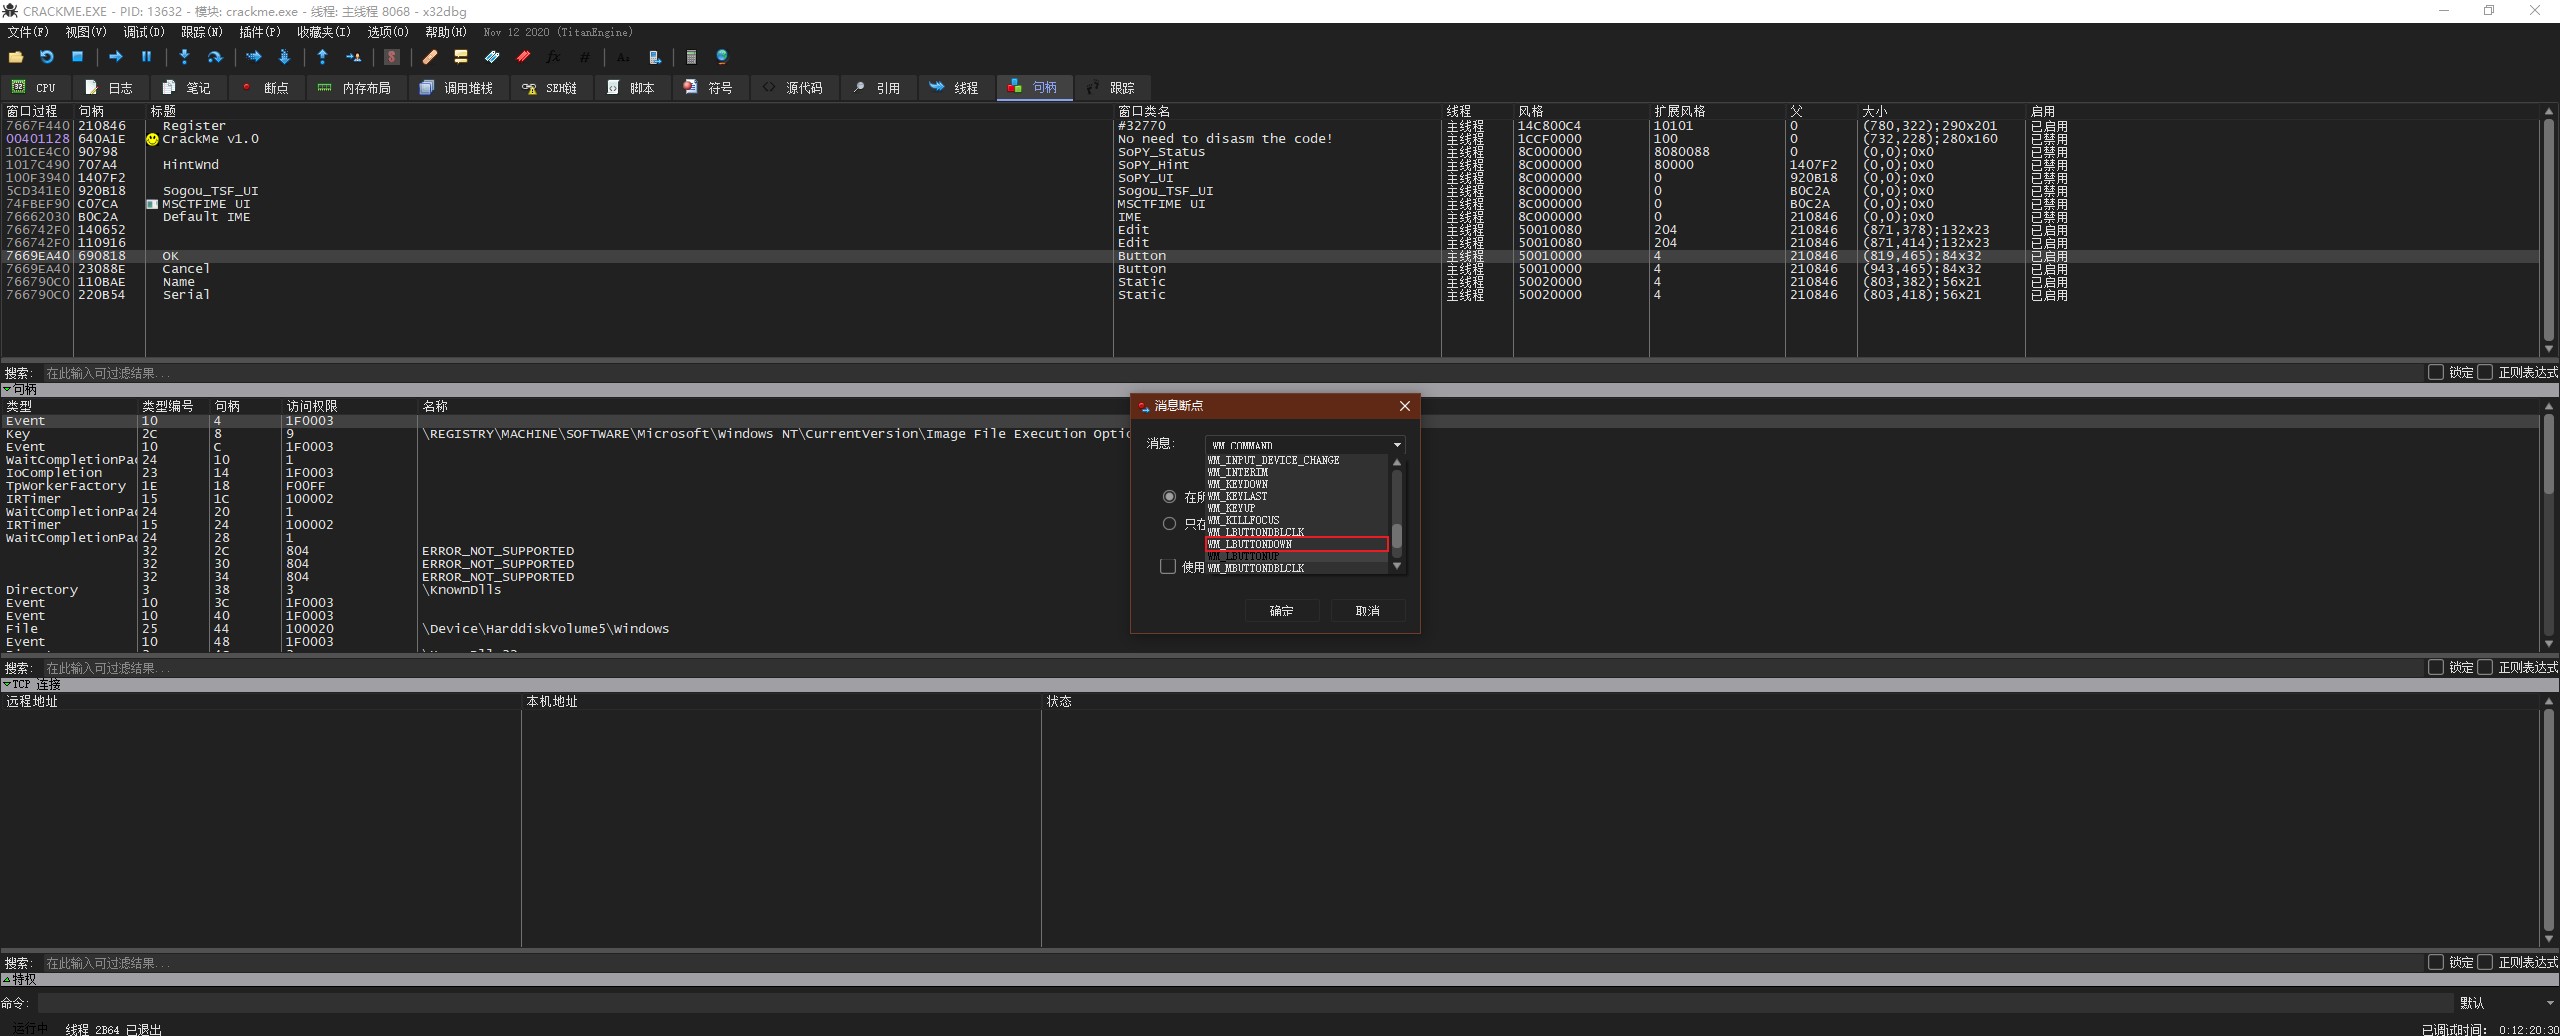Click the message dropdown list scrollbar thumb

coord(1397,536)
